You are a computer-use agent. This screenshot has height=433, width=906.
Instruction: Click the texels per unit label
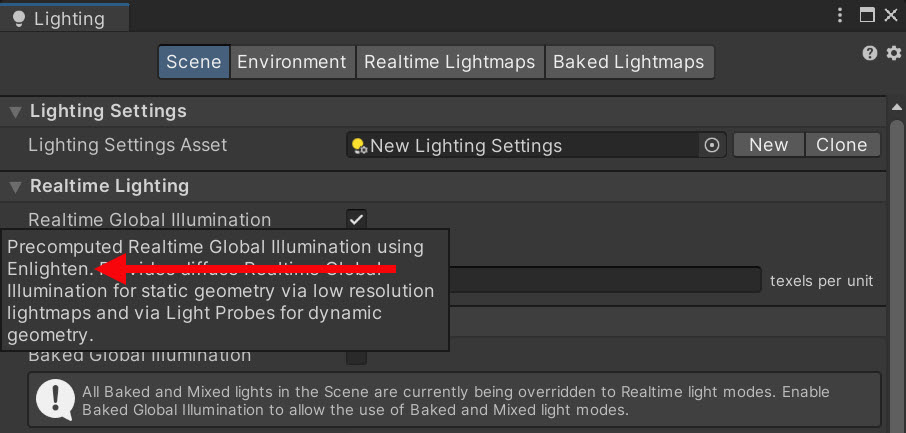[821, 281]
